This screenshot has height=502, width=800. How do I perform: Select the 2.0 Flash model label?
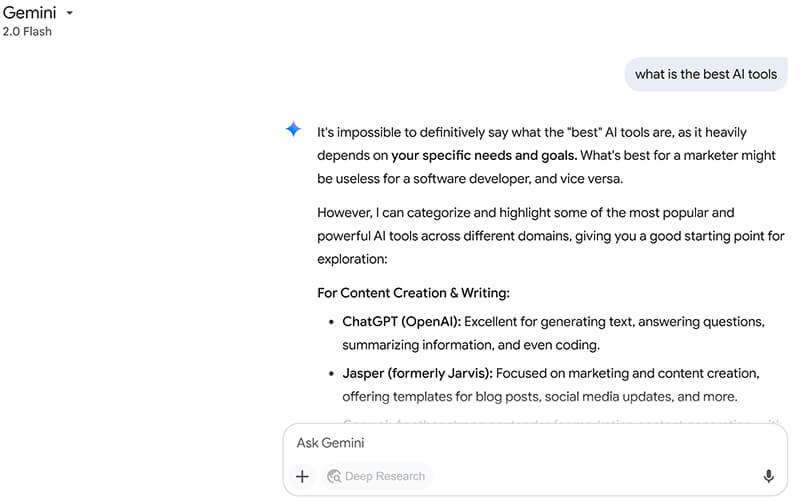tap(27, 32)
